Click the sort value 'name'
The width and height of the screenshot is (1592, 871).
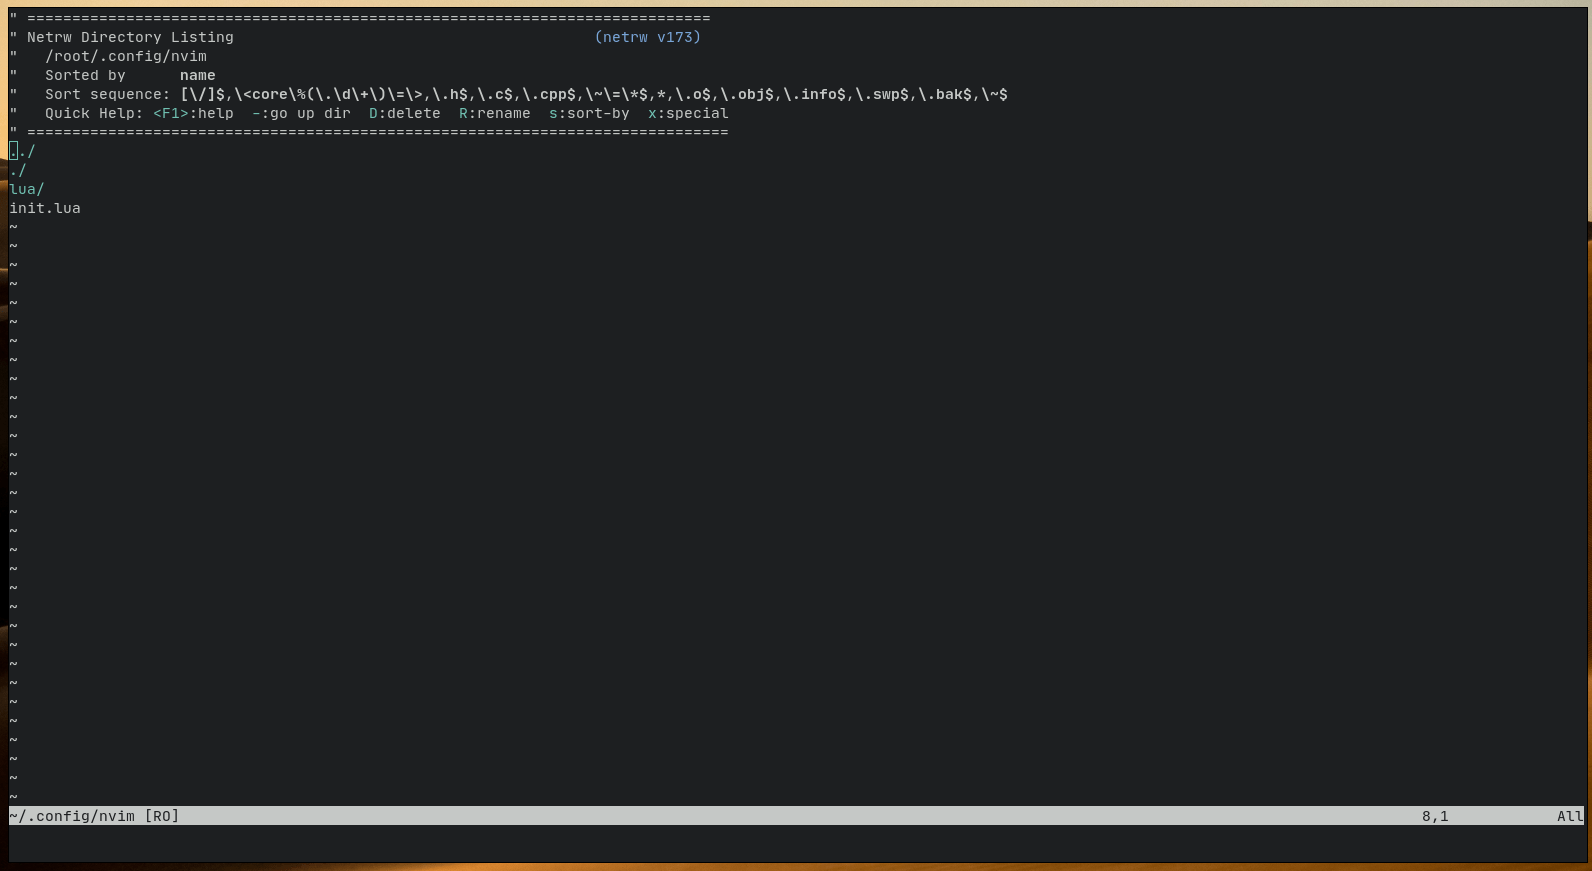198,75
